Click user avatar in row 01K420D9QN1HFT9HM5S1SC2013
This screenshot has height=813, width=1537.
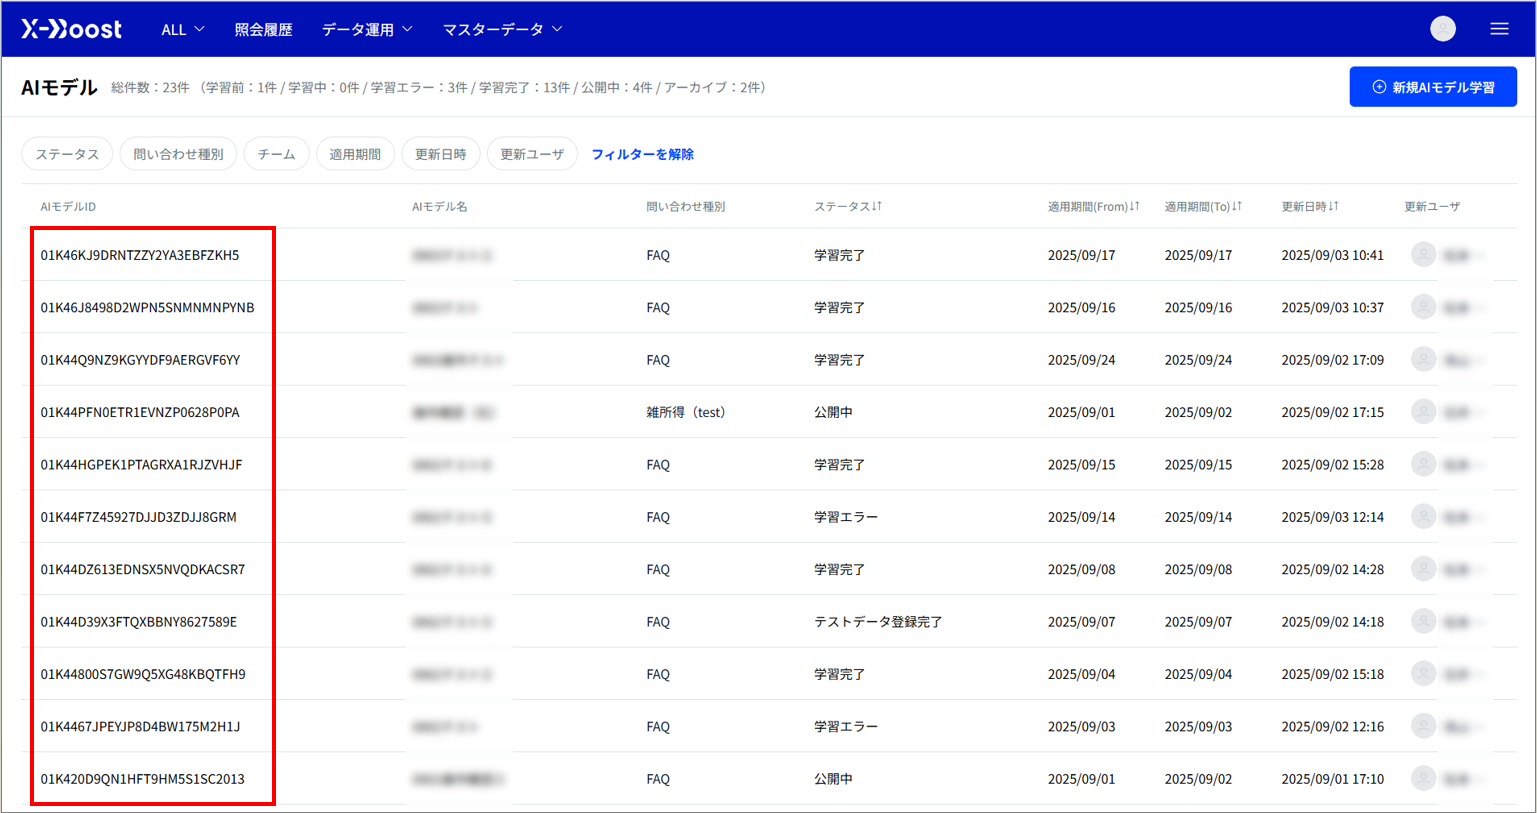1423,779
